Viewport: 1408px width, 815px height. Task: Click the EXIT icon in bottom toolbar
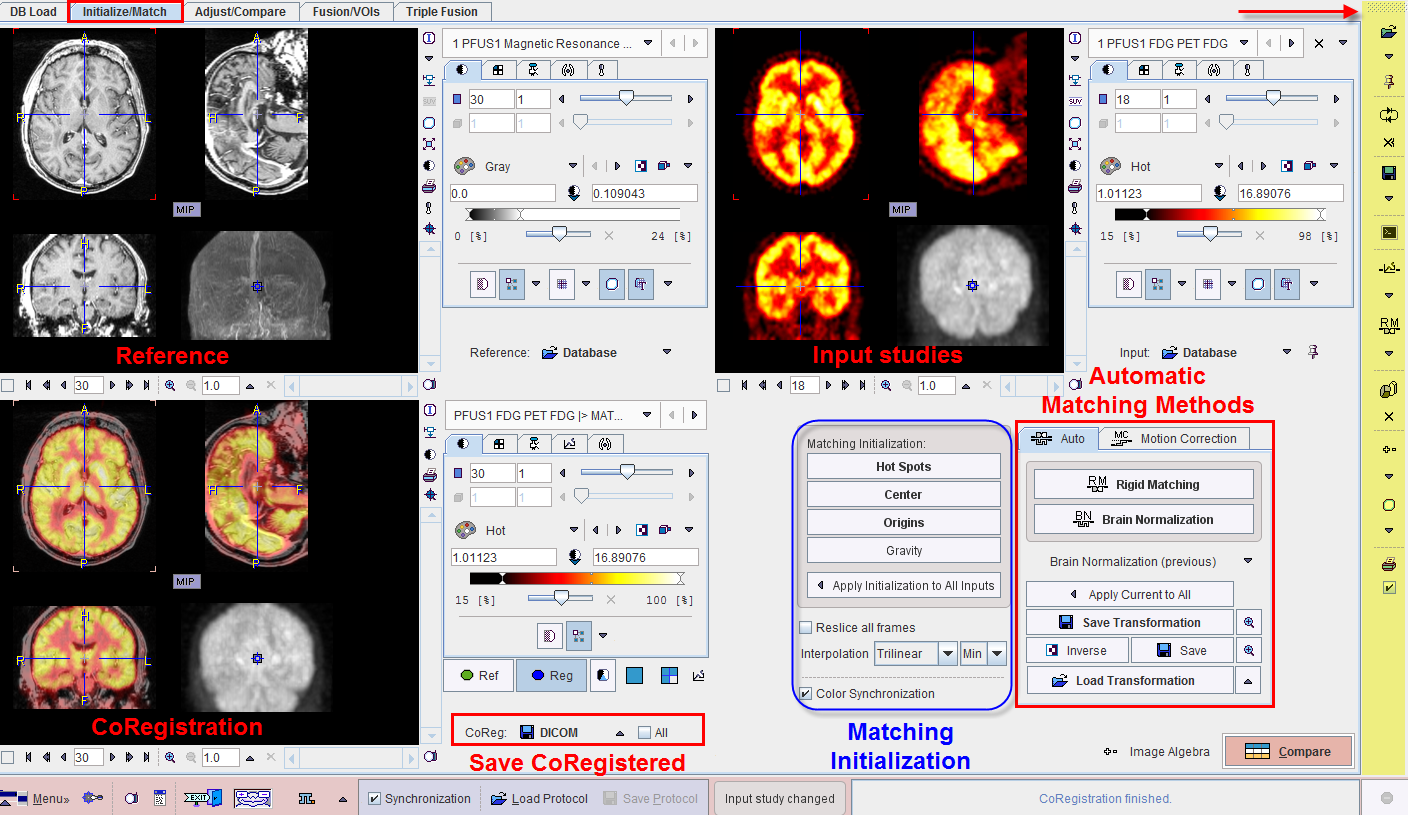pyautogui.click(x=203, y=798)
